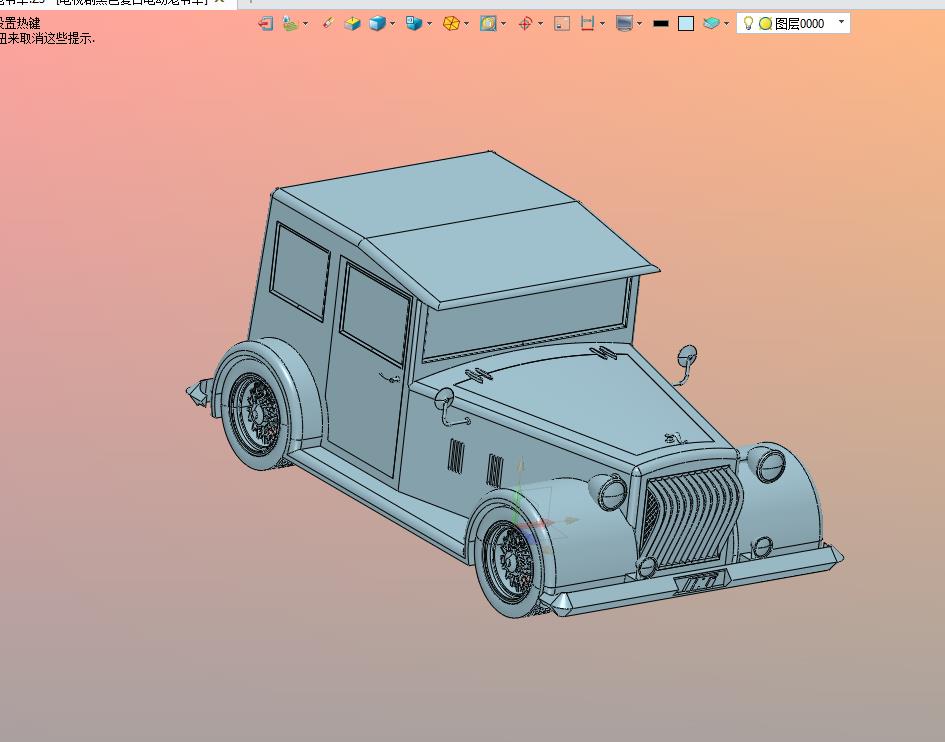Expand the crosshair target dropdown arrow
Image resolution: width=945 pixels, height=742 pixels.
540,24
